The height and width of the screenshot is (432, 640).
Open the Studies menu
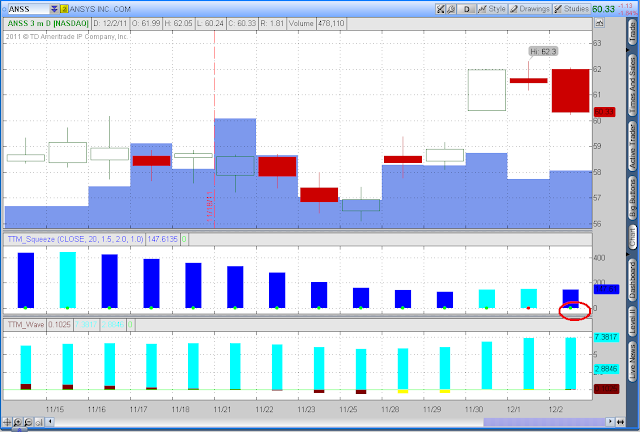[571, 9]
